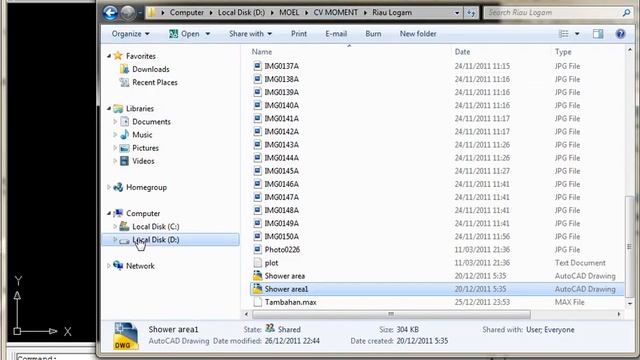Select file IMG0150A
The width and height of the screenshot is (640, 360).
pos(282,236)
